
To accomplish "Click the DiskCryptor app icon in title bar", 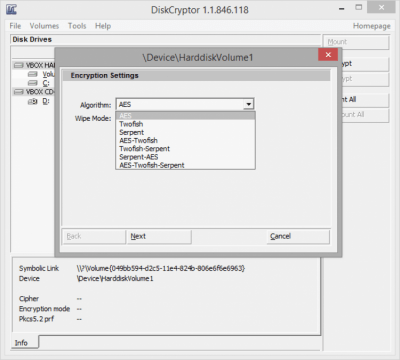I will [x=11, y=9].
